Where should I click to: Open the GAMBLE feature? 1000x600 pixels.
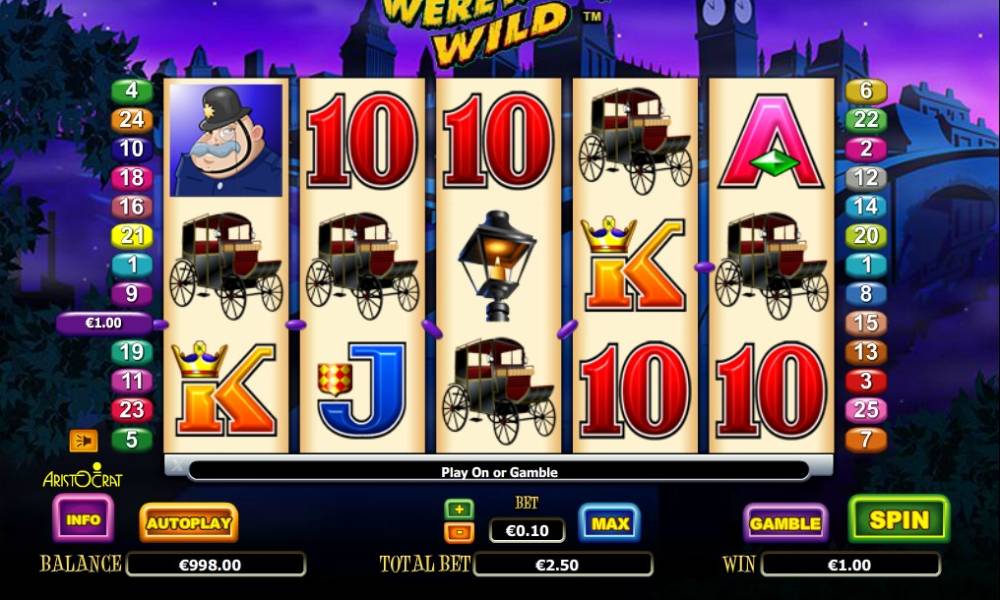(x=785, y=523)
